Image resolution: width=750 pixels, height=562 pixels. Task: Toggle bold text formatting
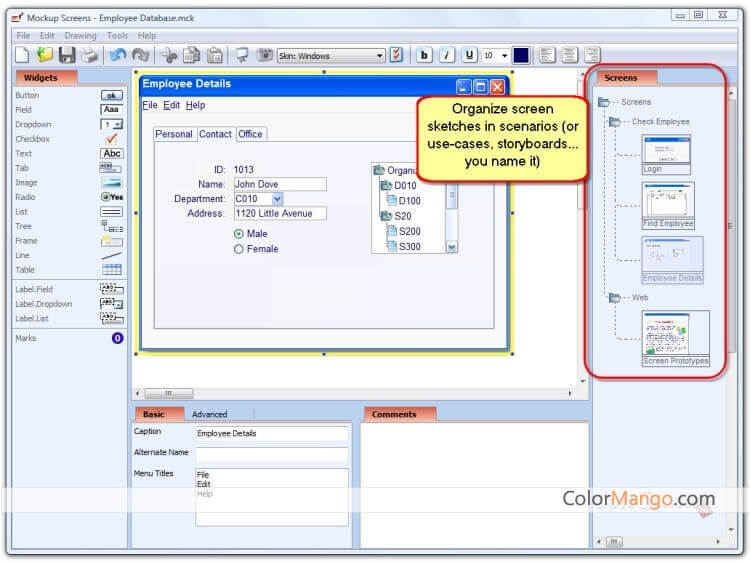tap(424, 55)
